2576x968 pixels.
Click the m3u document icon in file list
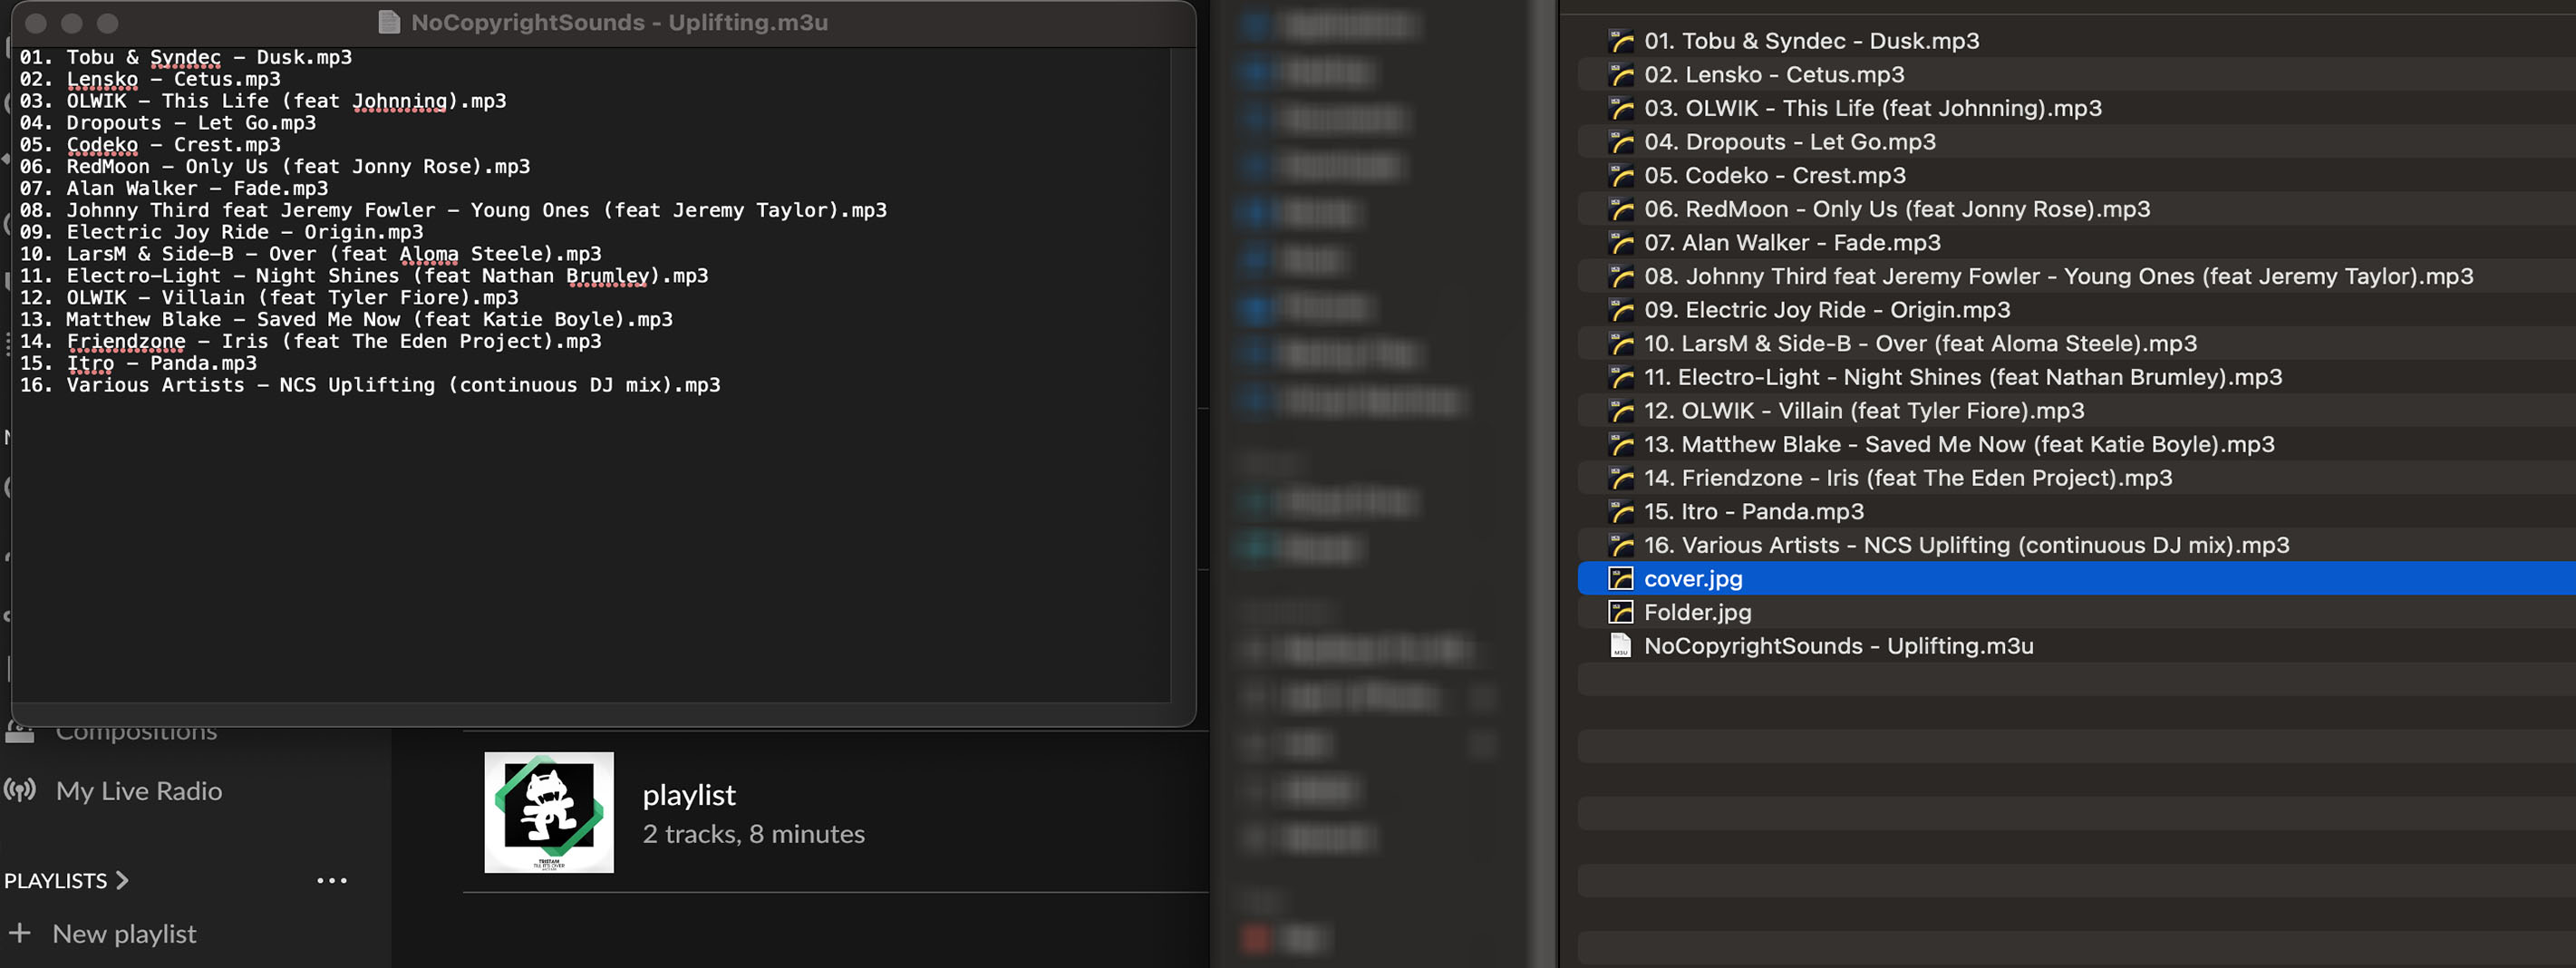tap(1620, 646)
